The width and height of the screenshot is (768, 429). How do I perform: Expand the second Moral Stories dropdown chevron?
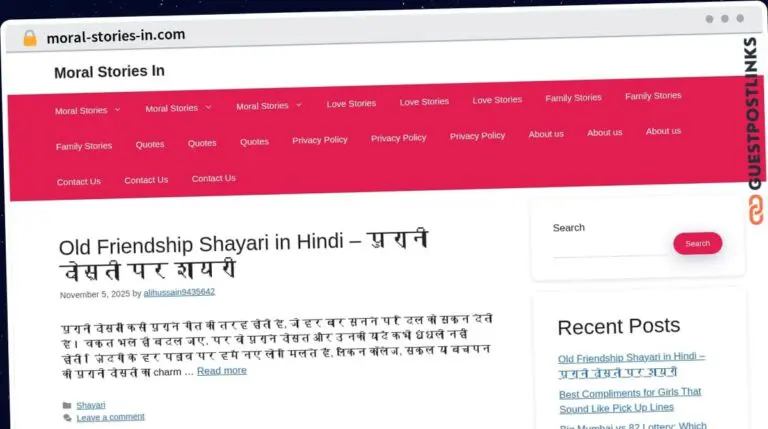click(x=208, y=107)
